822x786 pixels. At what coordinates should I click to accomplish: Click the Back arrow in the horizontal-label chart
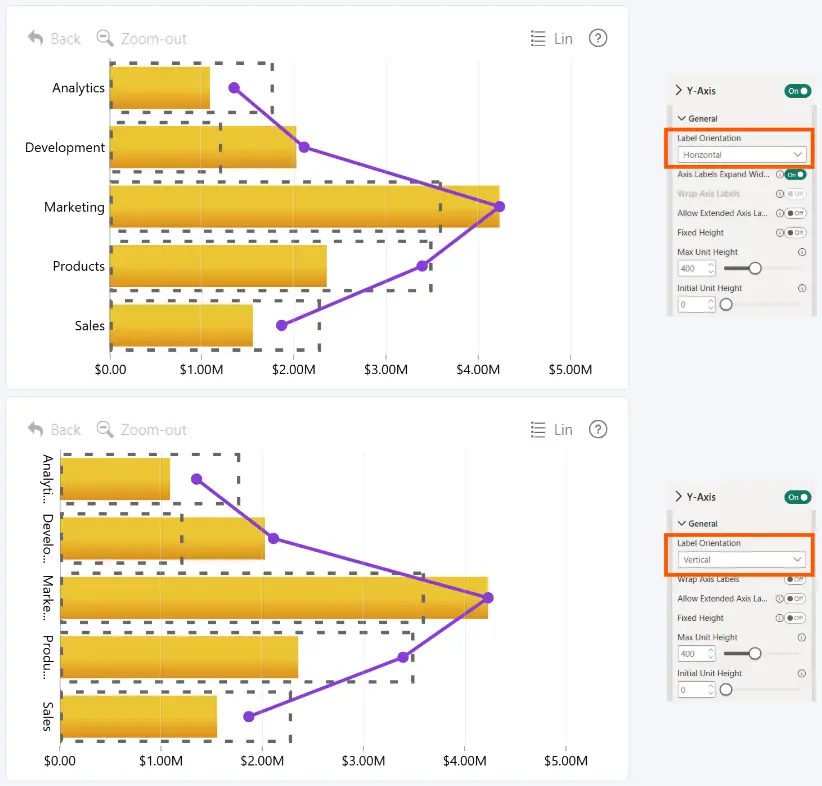pos(36,38)
